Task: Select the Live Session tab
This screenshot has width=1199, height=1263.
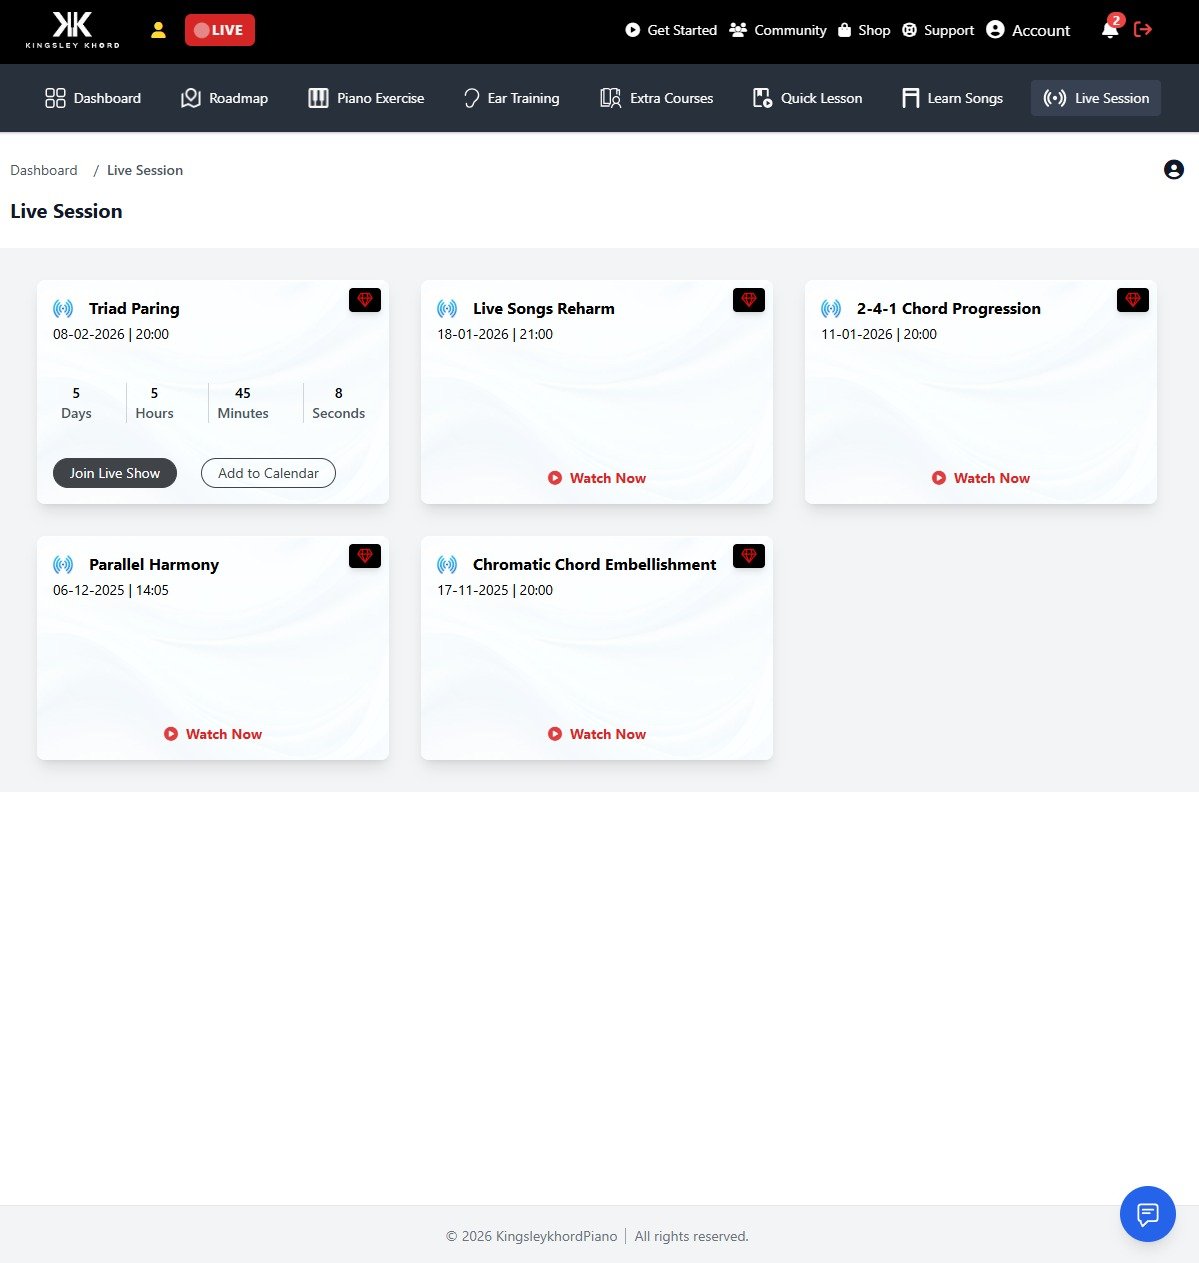Action: click(1095, 98)
